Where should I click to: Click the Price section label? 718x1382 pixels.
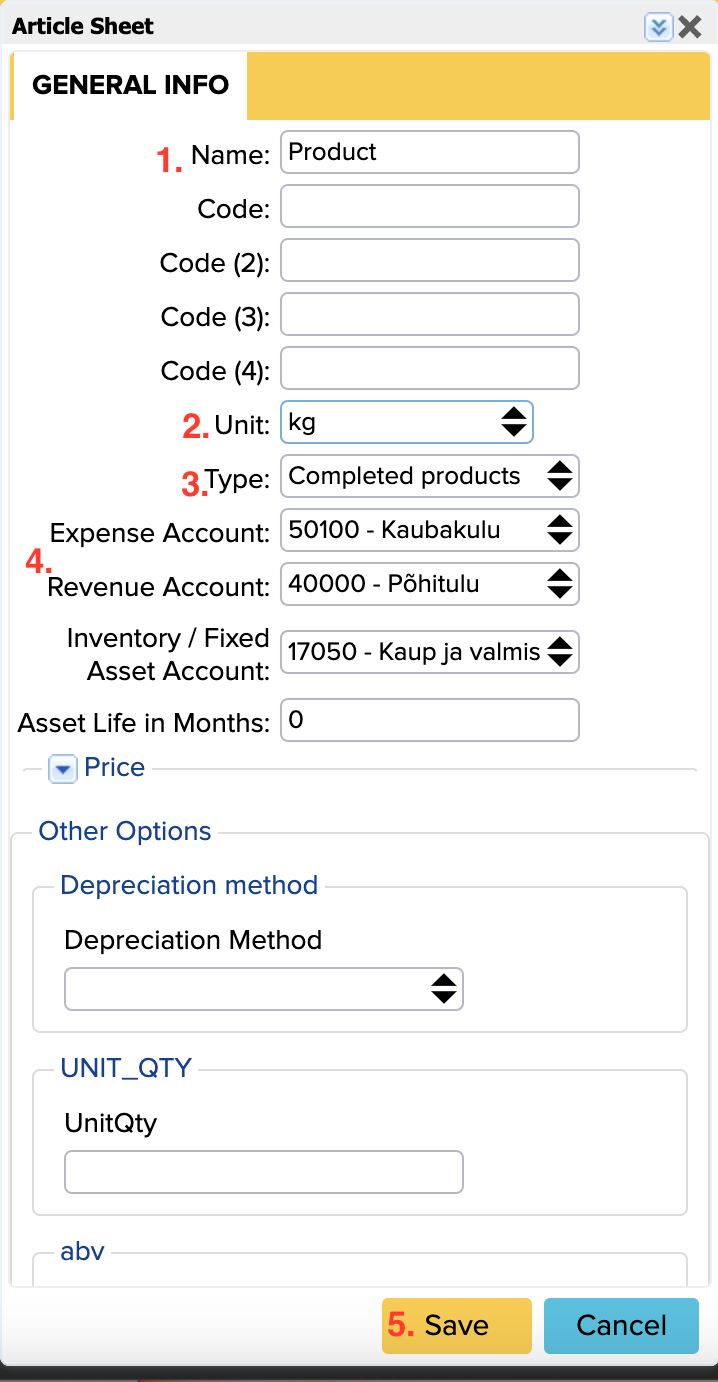pyautogui.click(x=114, y=767)
